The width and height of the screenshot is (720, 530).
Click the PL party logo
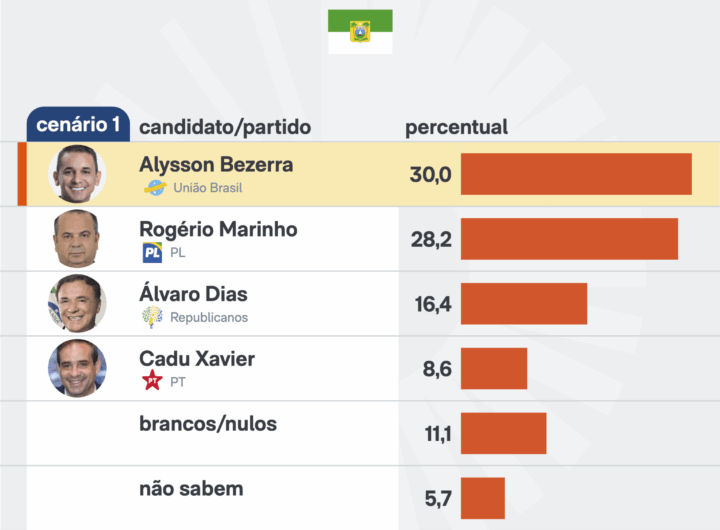tap(152, 253)
